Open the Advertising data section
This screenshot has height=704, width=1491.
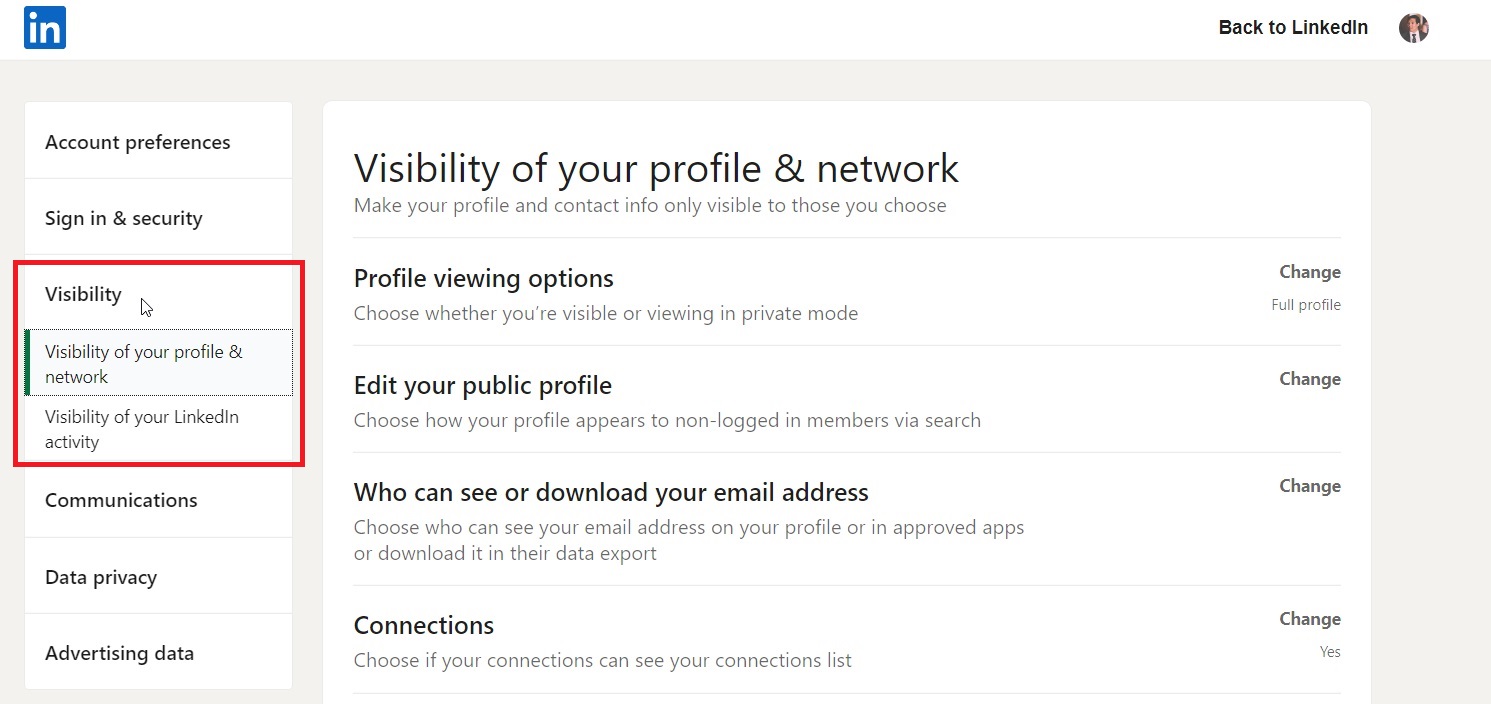[119, 653]
